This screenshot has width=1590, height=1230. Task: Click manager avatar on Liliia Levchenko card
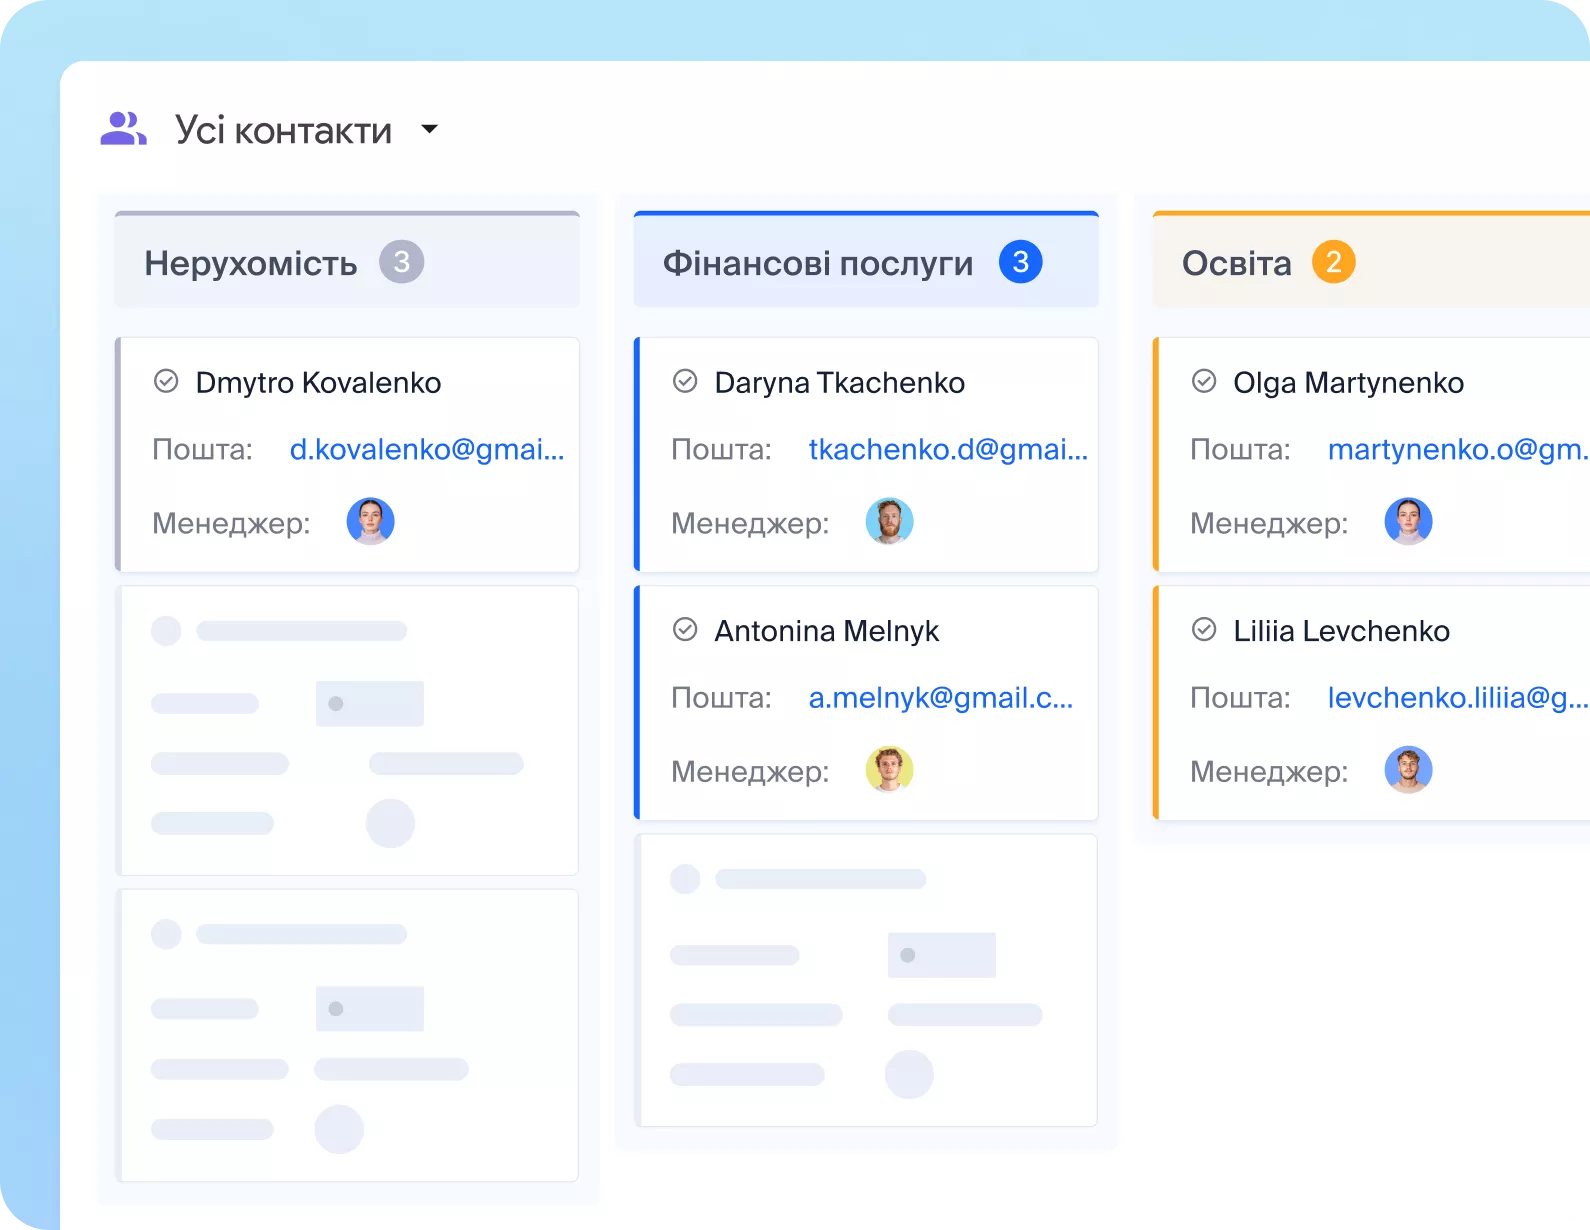1408,769
